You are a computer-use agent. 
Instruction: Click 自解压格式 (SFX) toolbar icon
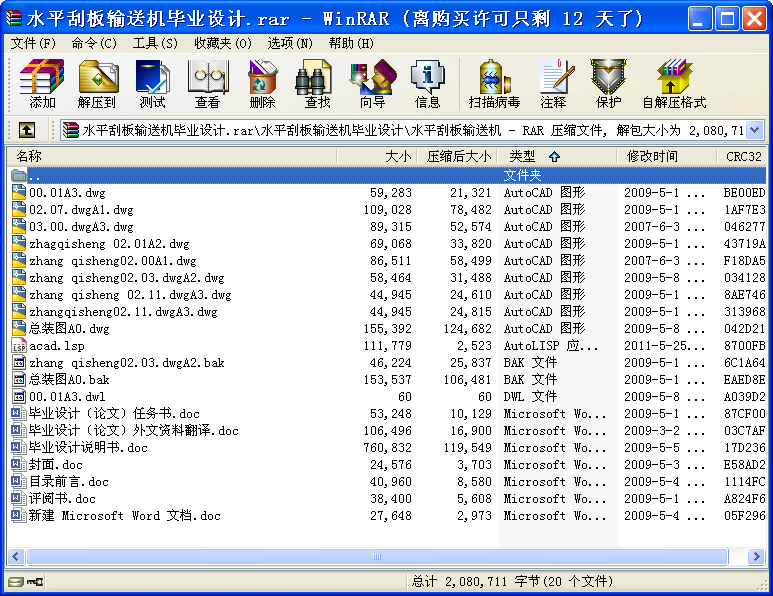pos(674,84)
